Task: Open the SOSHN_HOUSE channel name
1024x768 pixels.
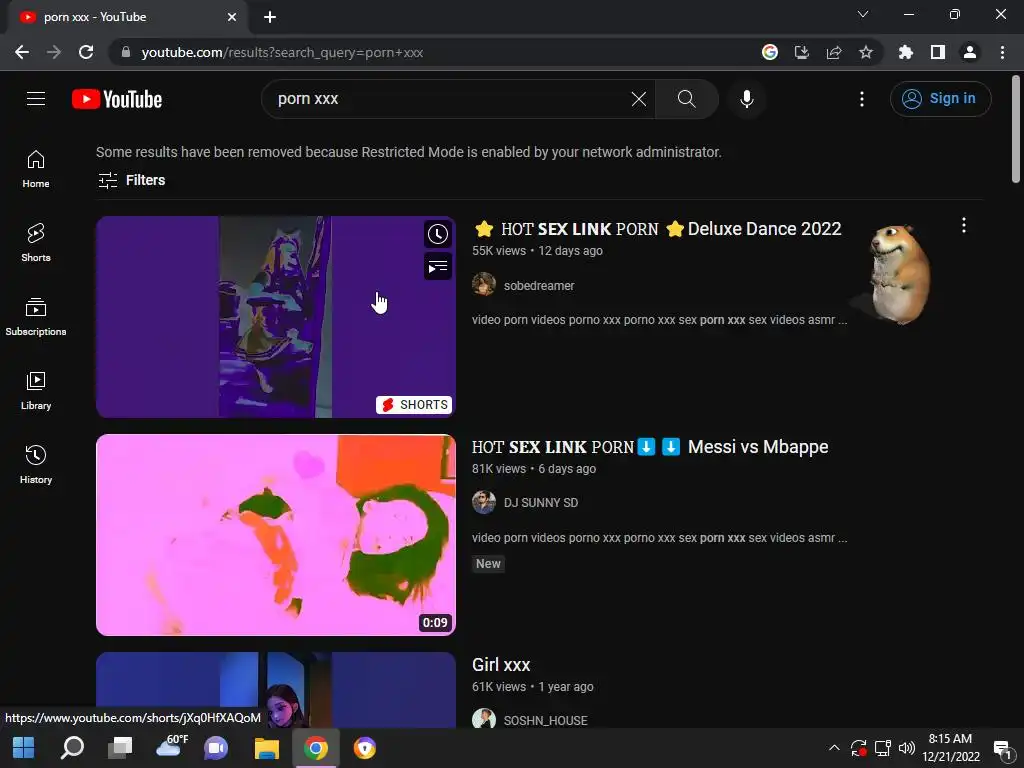Action: (x=545, y=720)
